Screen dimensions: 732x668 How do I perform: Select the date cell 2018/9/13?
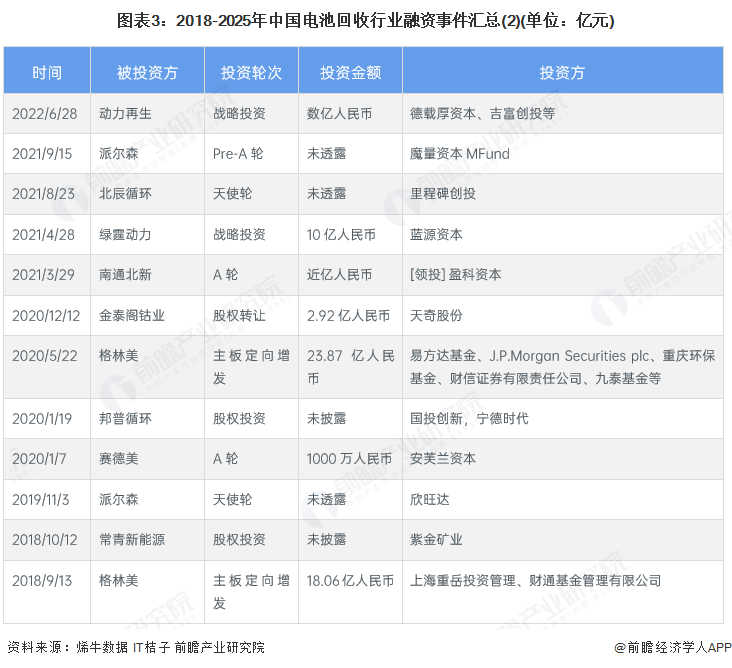[47, 592]
